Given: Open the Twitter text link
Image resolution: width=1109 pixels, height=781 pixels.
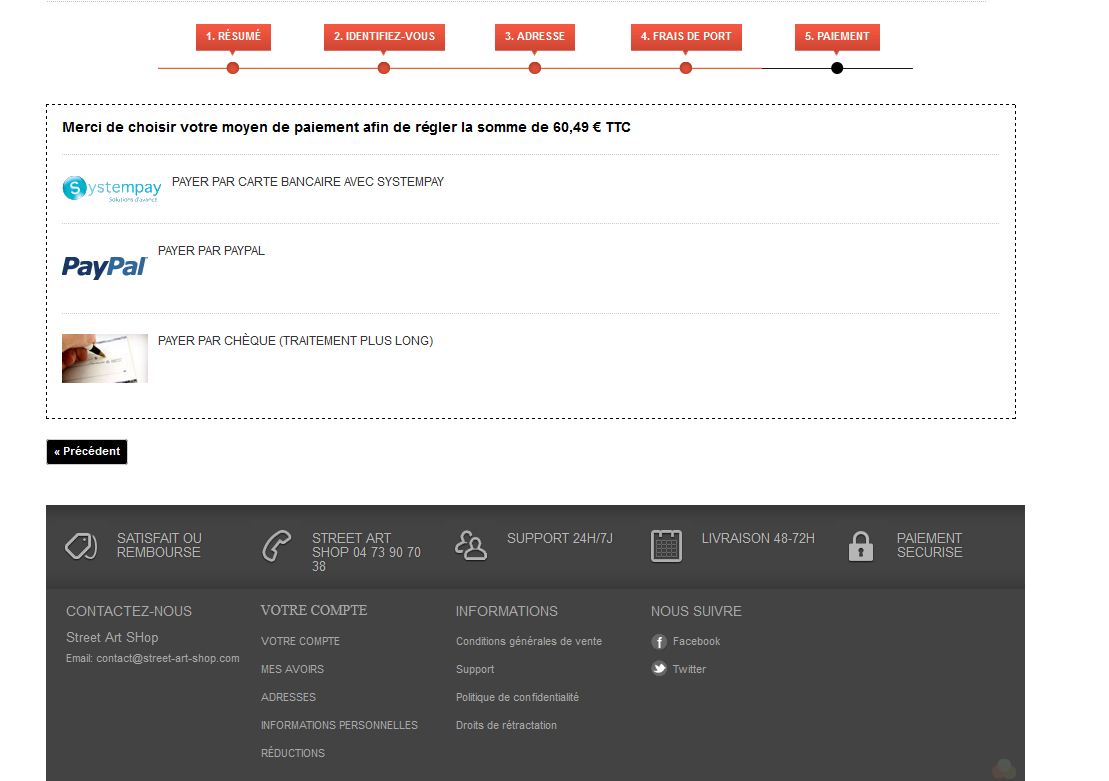Looking at the screenshot, I should (x=690, y=669).
